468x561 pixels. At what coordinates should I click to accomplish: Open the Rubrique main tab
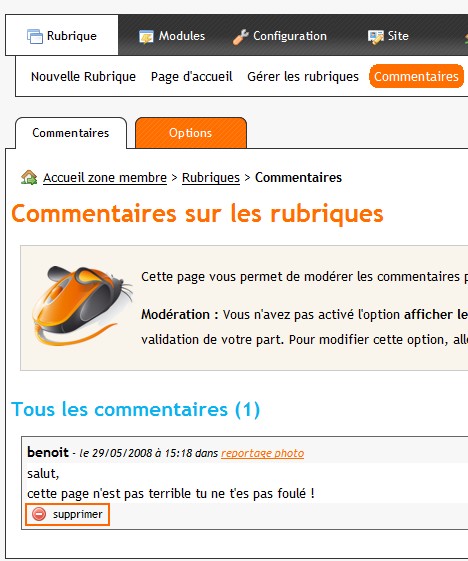[62, 35]
